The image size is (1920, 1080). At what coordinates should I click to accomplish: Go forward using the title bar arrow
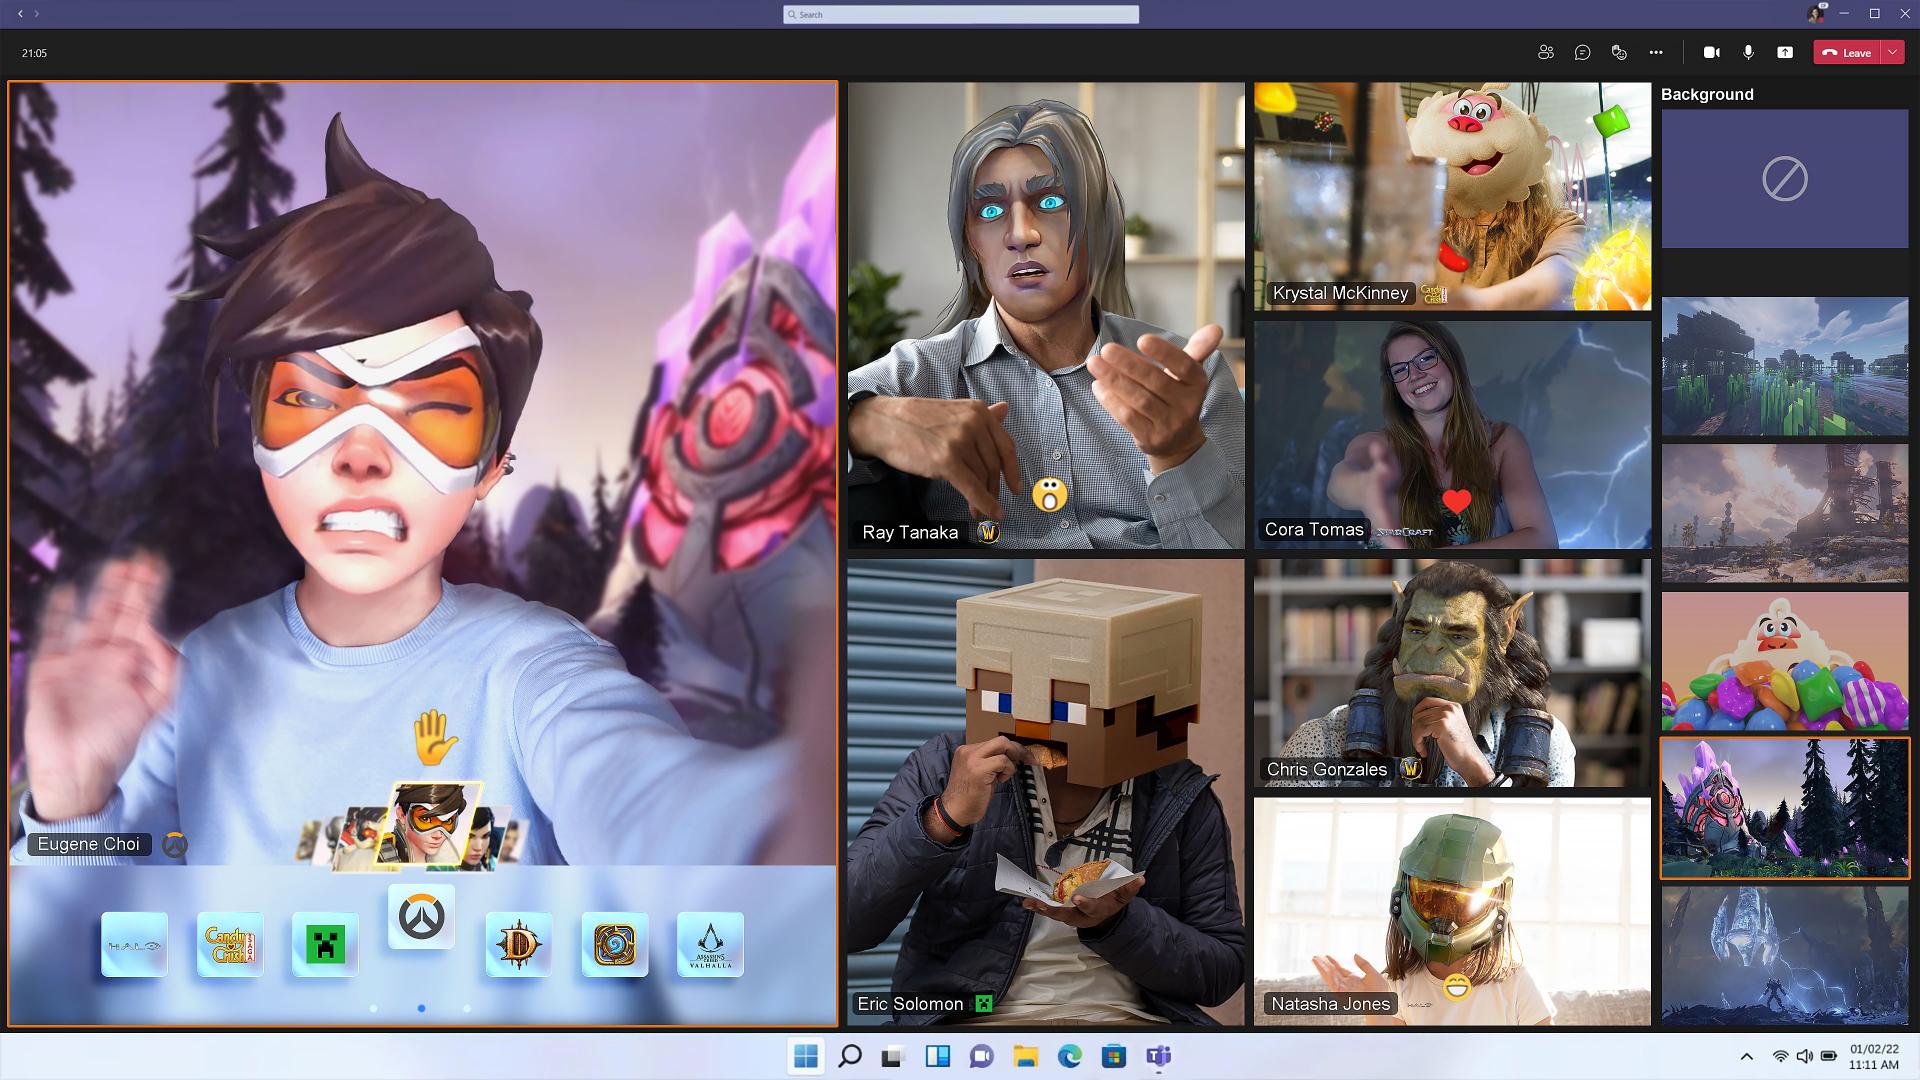tap(37, 14)
